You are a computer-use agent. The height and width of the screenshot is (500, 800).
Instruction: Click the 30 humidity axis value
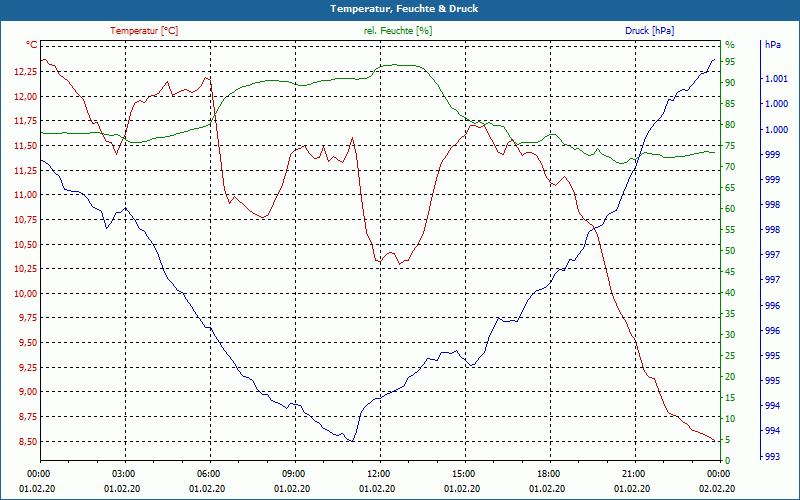click(730, 335)
